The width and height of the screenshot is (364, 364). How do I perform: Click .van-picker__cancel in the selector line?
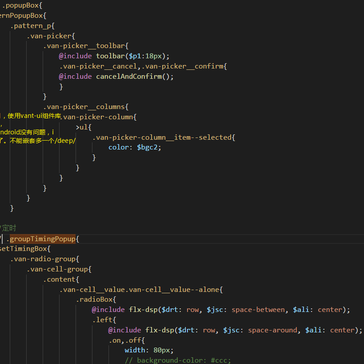point(98,66)
